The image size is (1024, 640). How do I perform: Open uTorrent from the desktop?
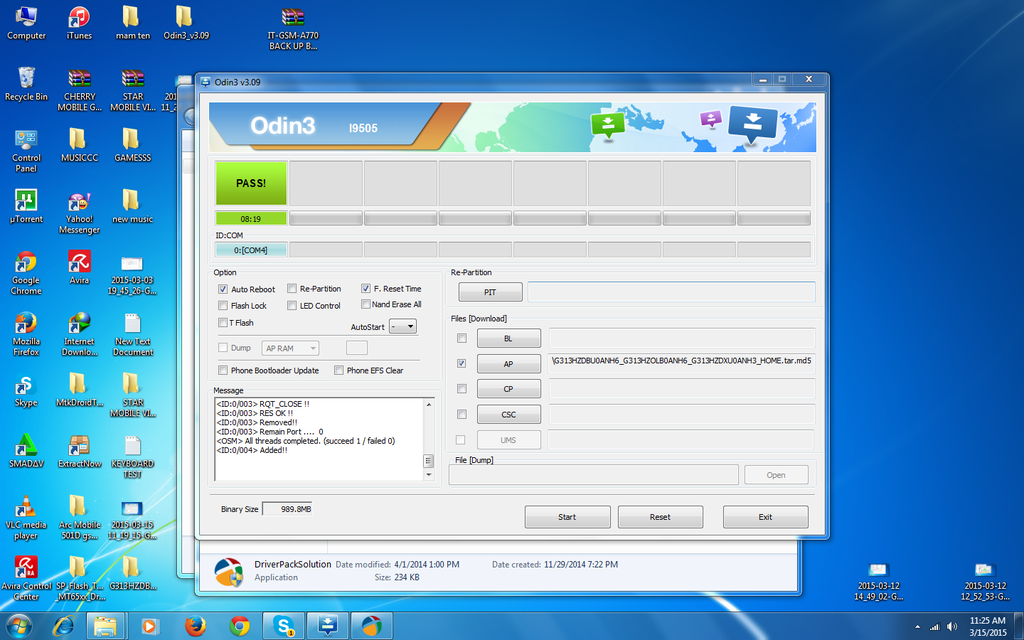[26, 200]
